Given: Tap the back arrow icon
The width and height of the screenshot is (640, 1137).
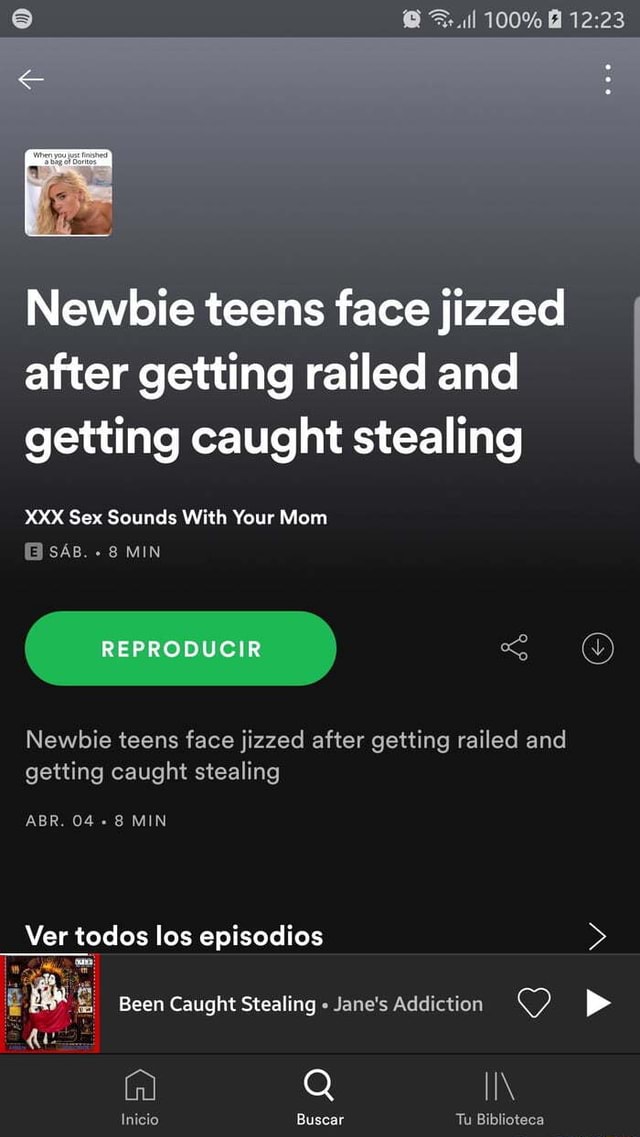Looking at the screenshot, I should pos(31,80).
